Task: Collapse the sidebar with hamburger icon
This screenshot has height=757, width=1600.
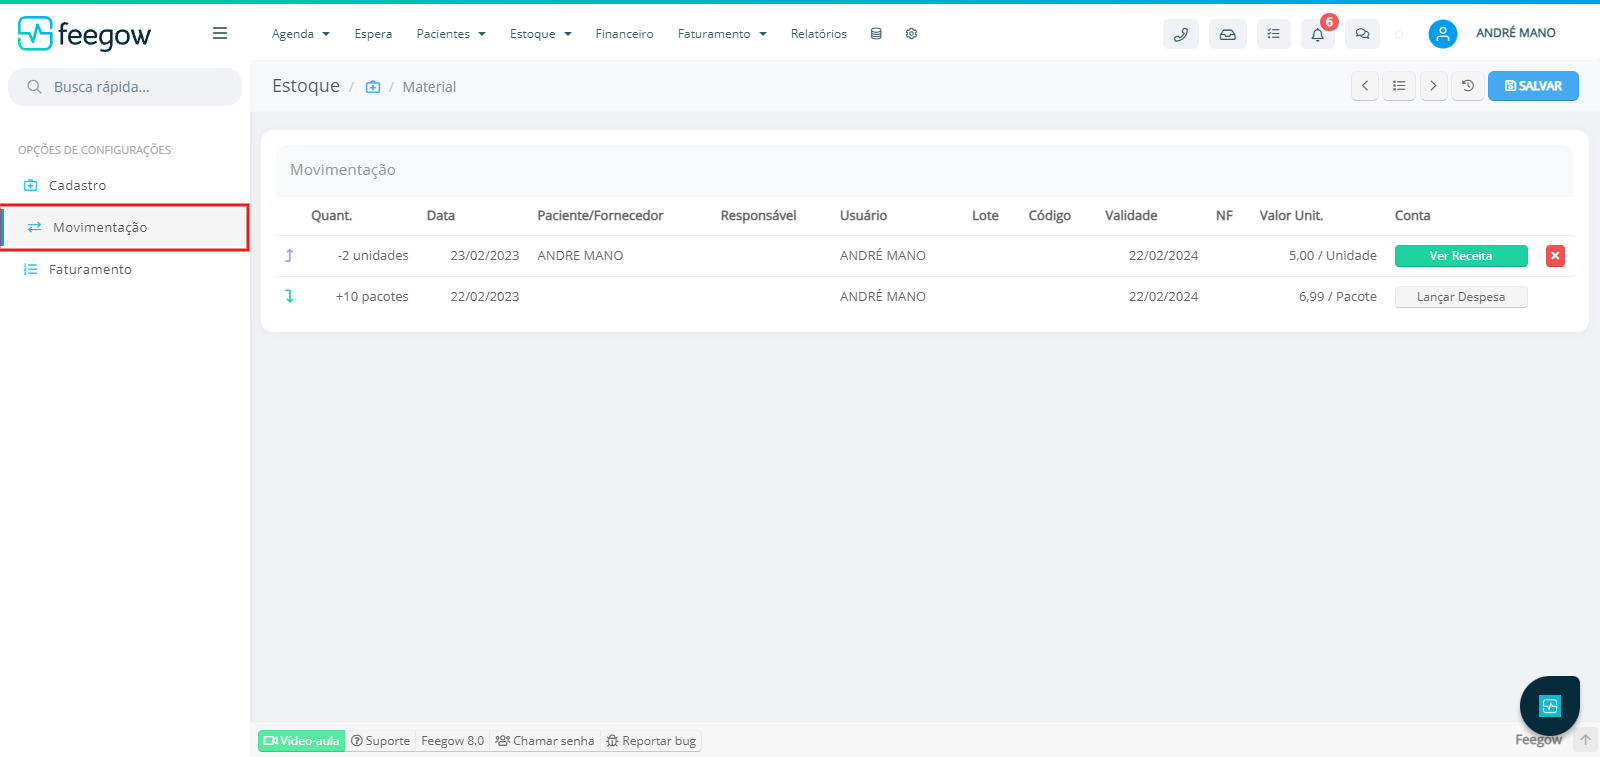Action: (220, 34)
